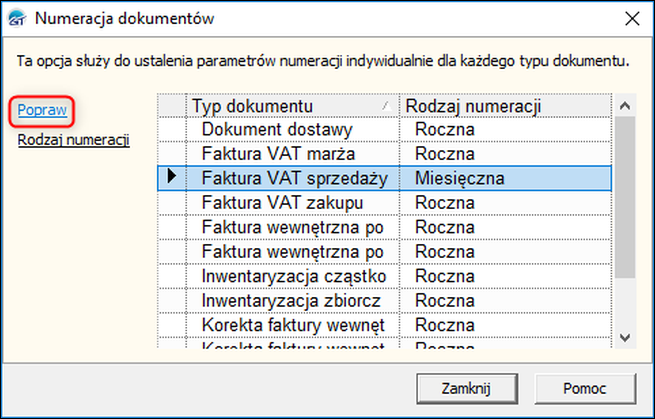Select the Inwentaryzacja zbiorcz row
The width and height of the screenshot is (655, 419).
click(x=291, y=300)
